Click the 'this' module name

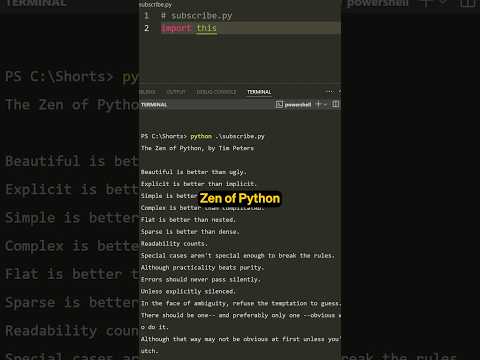tap(207, 28)
